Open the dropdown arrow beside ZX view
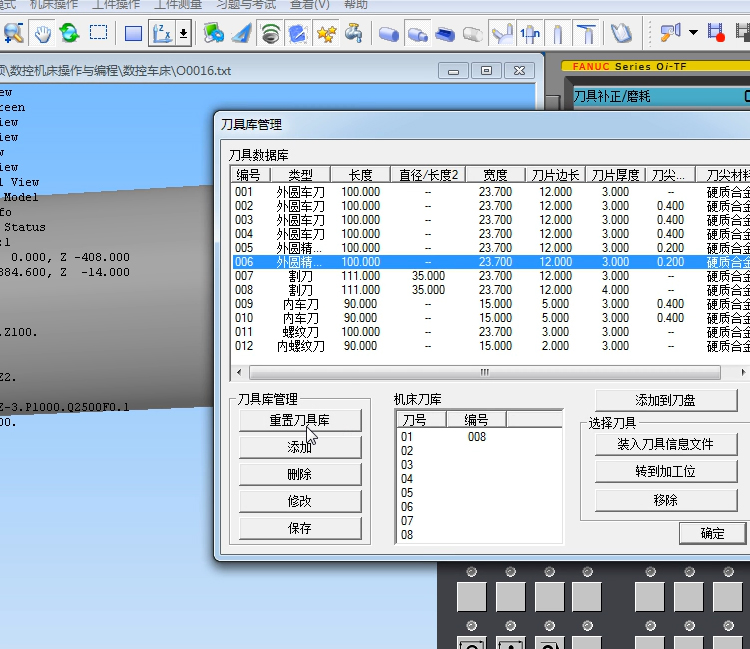Image resolution: width=750 pixels, height=649 pixels. 183,33
